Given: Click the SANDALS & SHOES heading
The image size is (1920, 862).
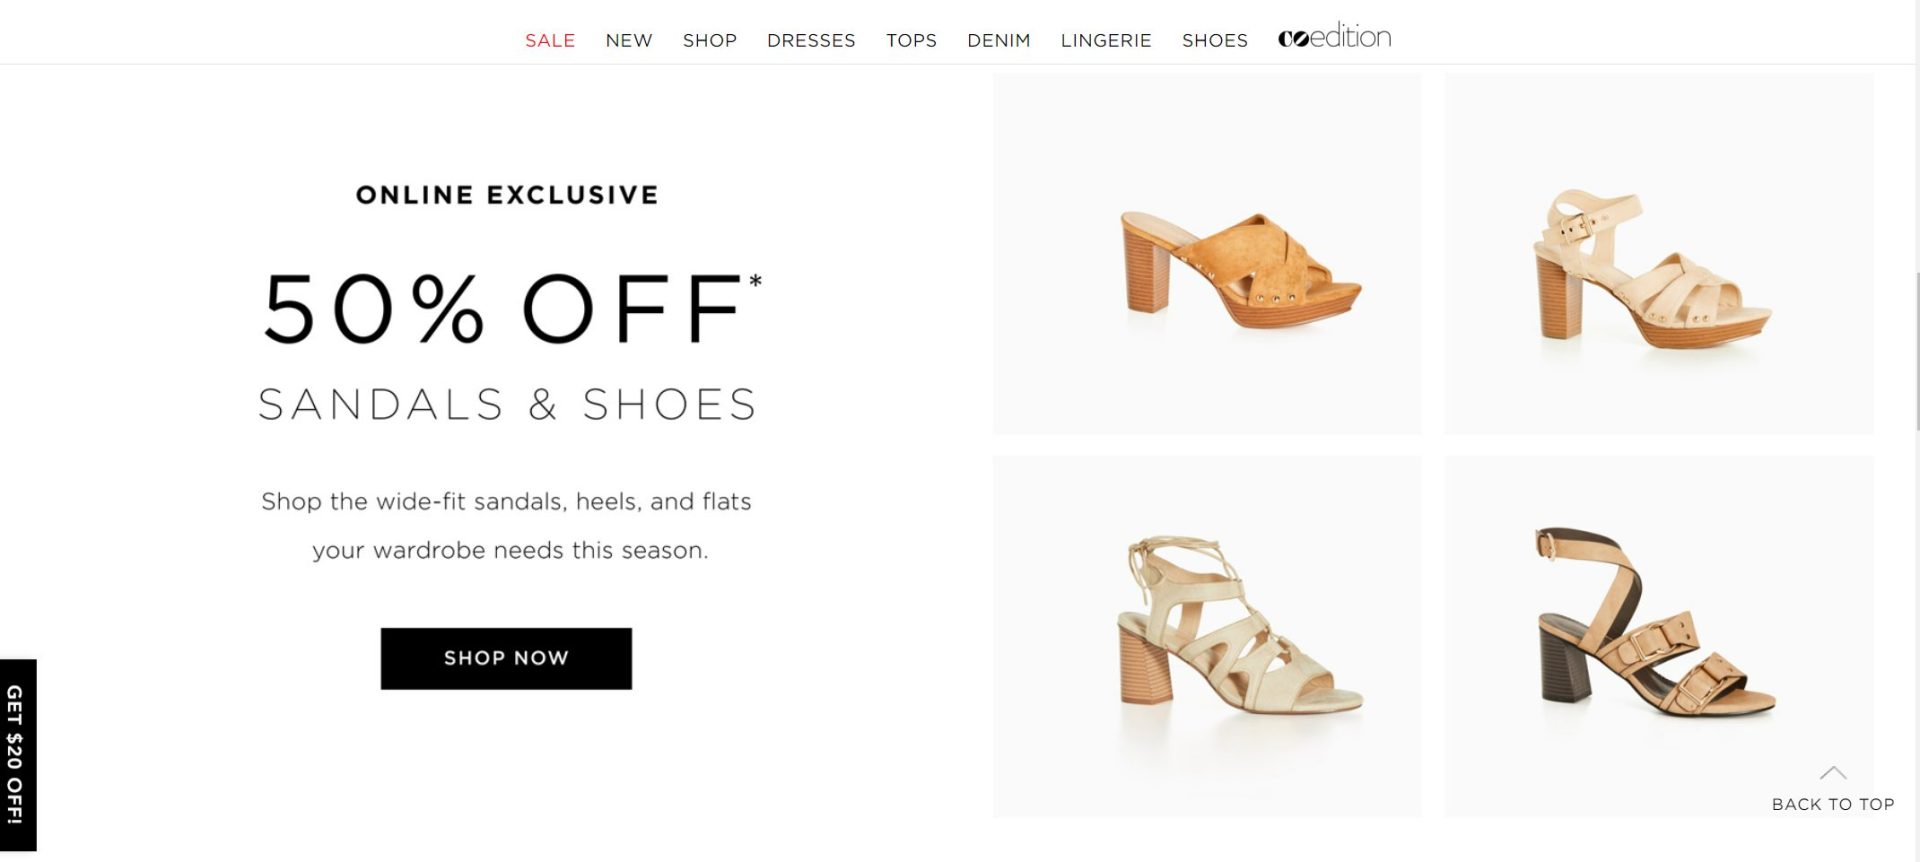Looking at the screenshot, I should [506, 405].
